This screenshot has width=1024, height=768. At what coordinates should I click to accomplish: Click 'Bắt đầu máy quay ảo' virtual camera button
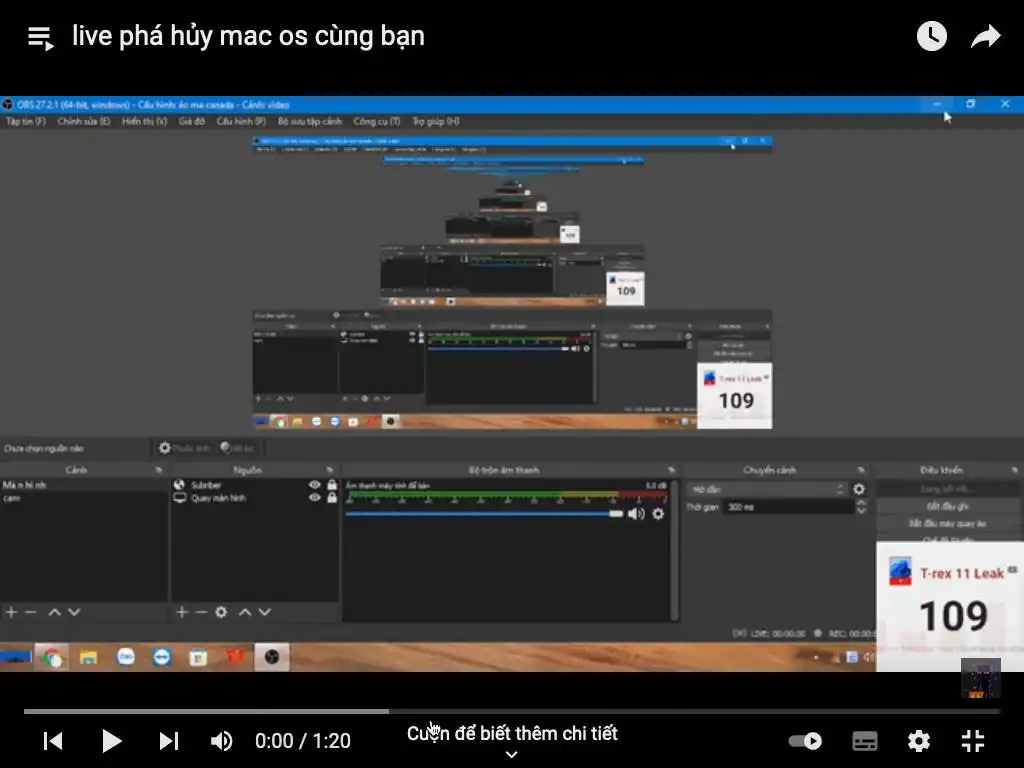coord(948,523)
